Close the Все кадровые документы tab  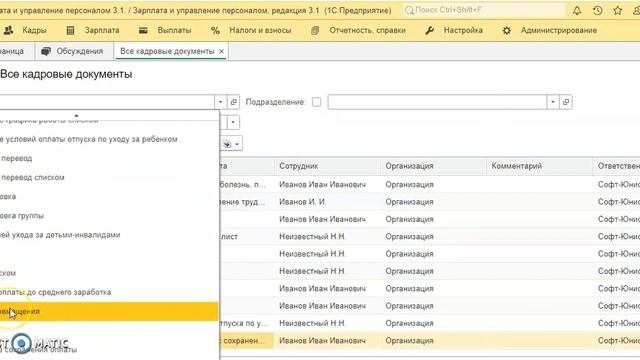click(x=221, y=51)
